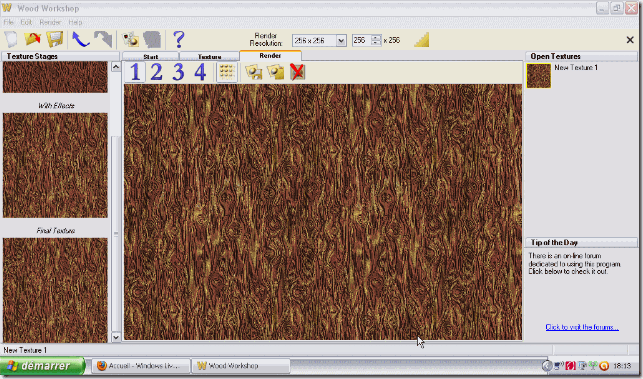Open help with the blue question mark
This screenshot has width=643, height=379.
point(178,39)
